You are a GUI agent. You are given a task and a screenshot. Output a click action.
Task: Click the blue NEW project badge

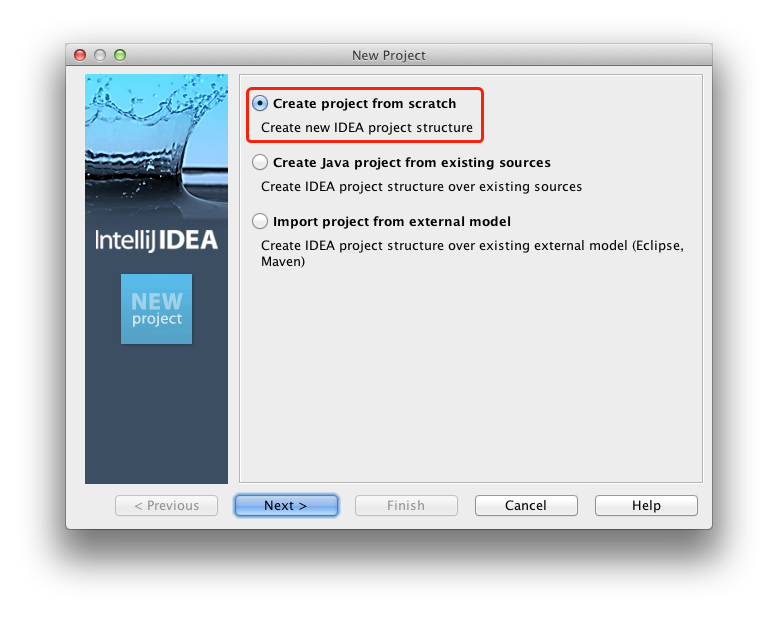click(156, 309)
